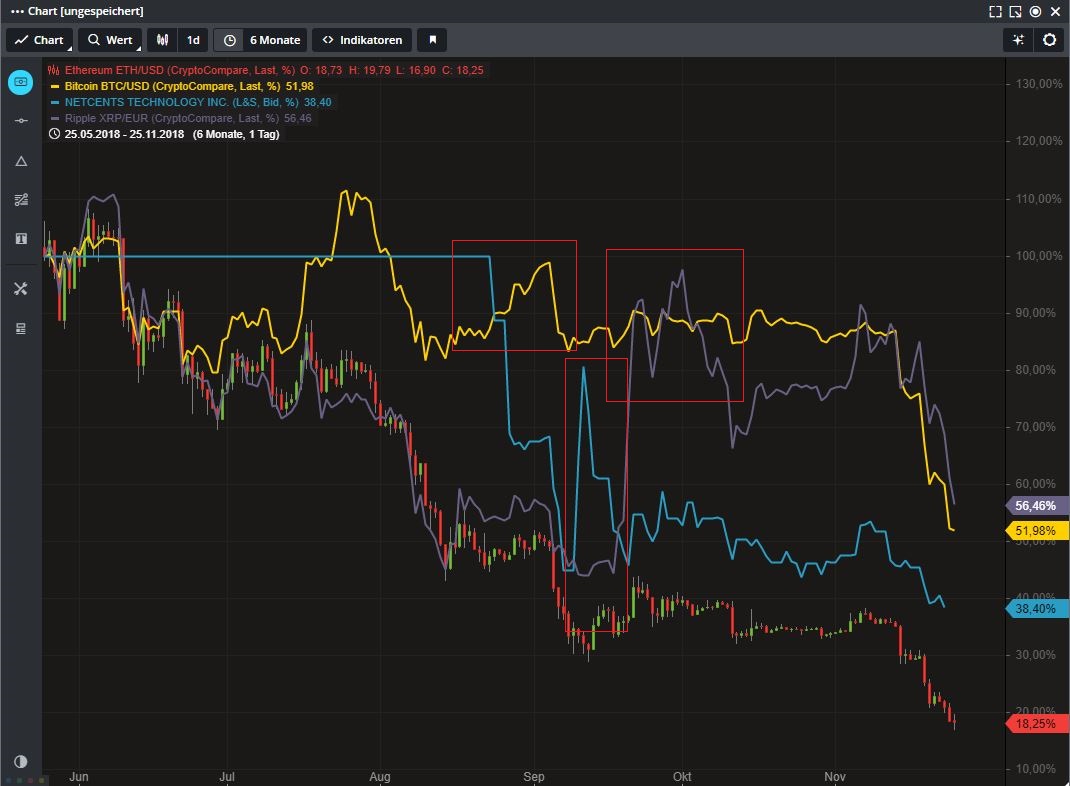Open the wrench and screwdriver tools icon
Image resolution: width=1070 pixels, height=786 pixels.
point(21,289)
